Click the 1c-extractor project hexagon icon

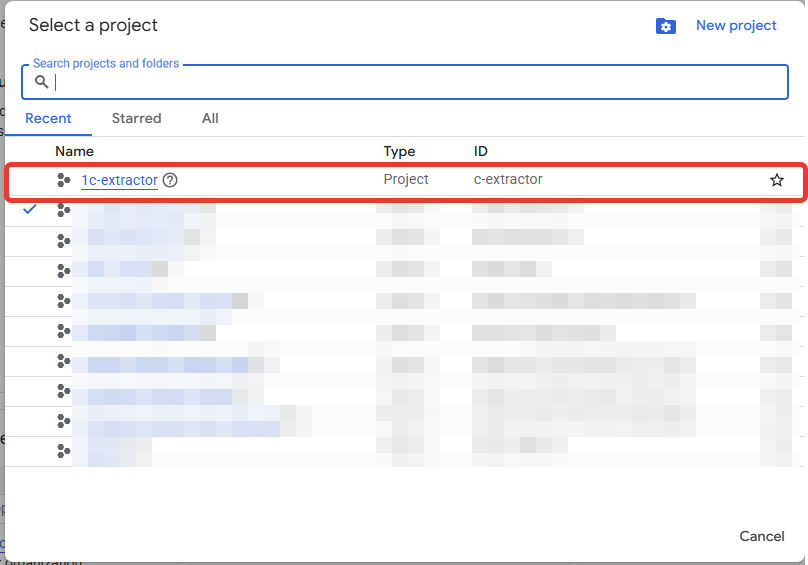point(64,180)
